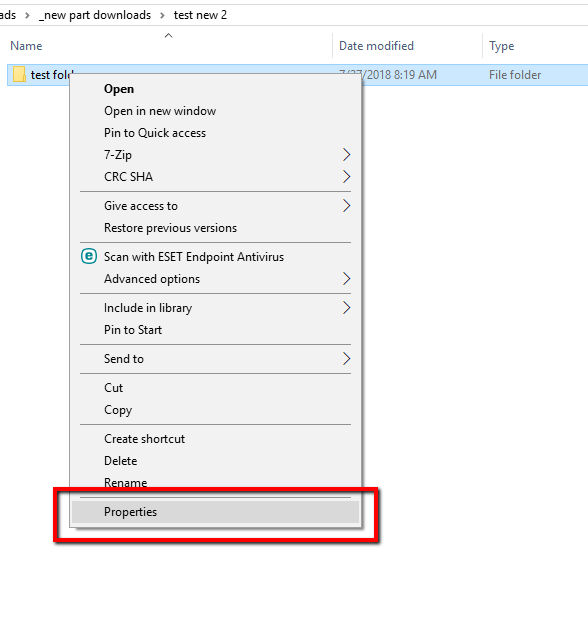Screen dimensions: 588x626
Task: Choose Create shortcut
Action: (x=216, y=439)
